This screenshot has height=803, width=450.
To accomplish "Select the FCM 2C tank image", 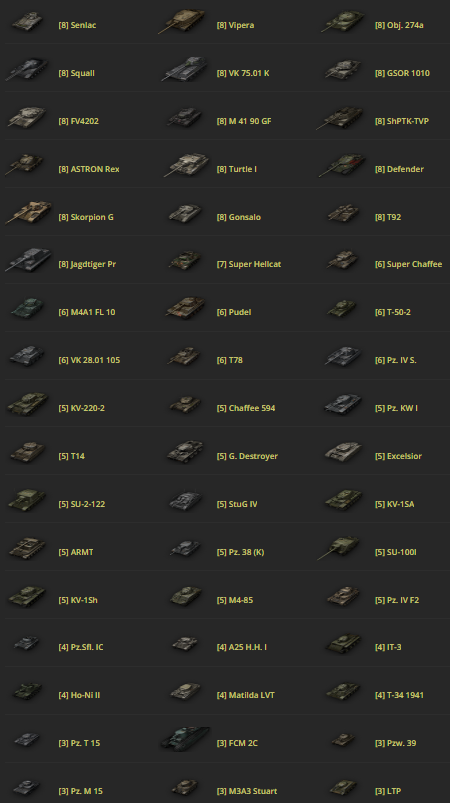I will [185, 738].
